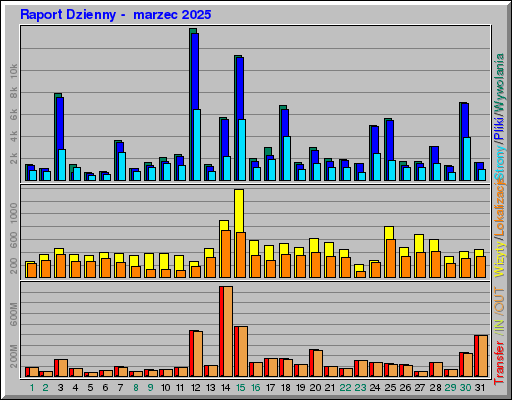Select day label 14 on the axis
The width and height of the screenshot is (512, 400).
pyautogui.click(x=226, y=388)
